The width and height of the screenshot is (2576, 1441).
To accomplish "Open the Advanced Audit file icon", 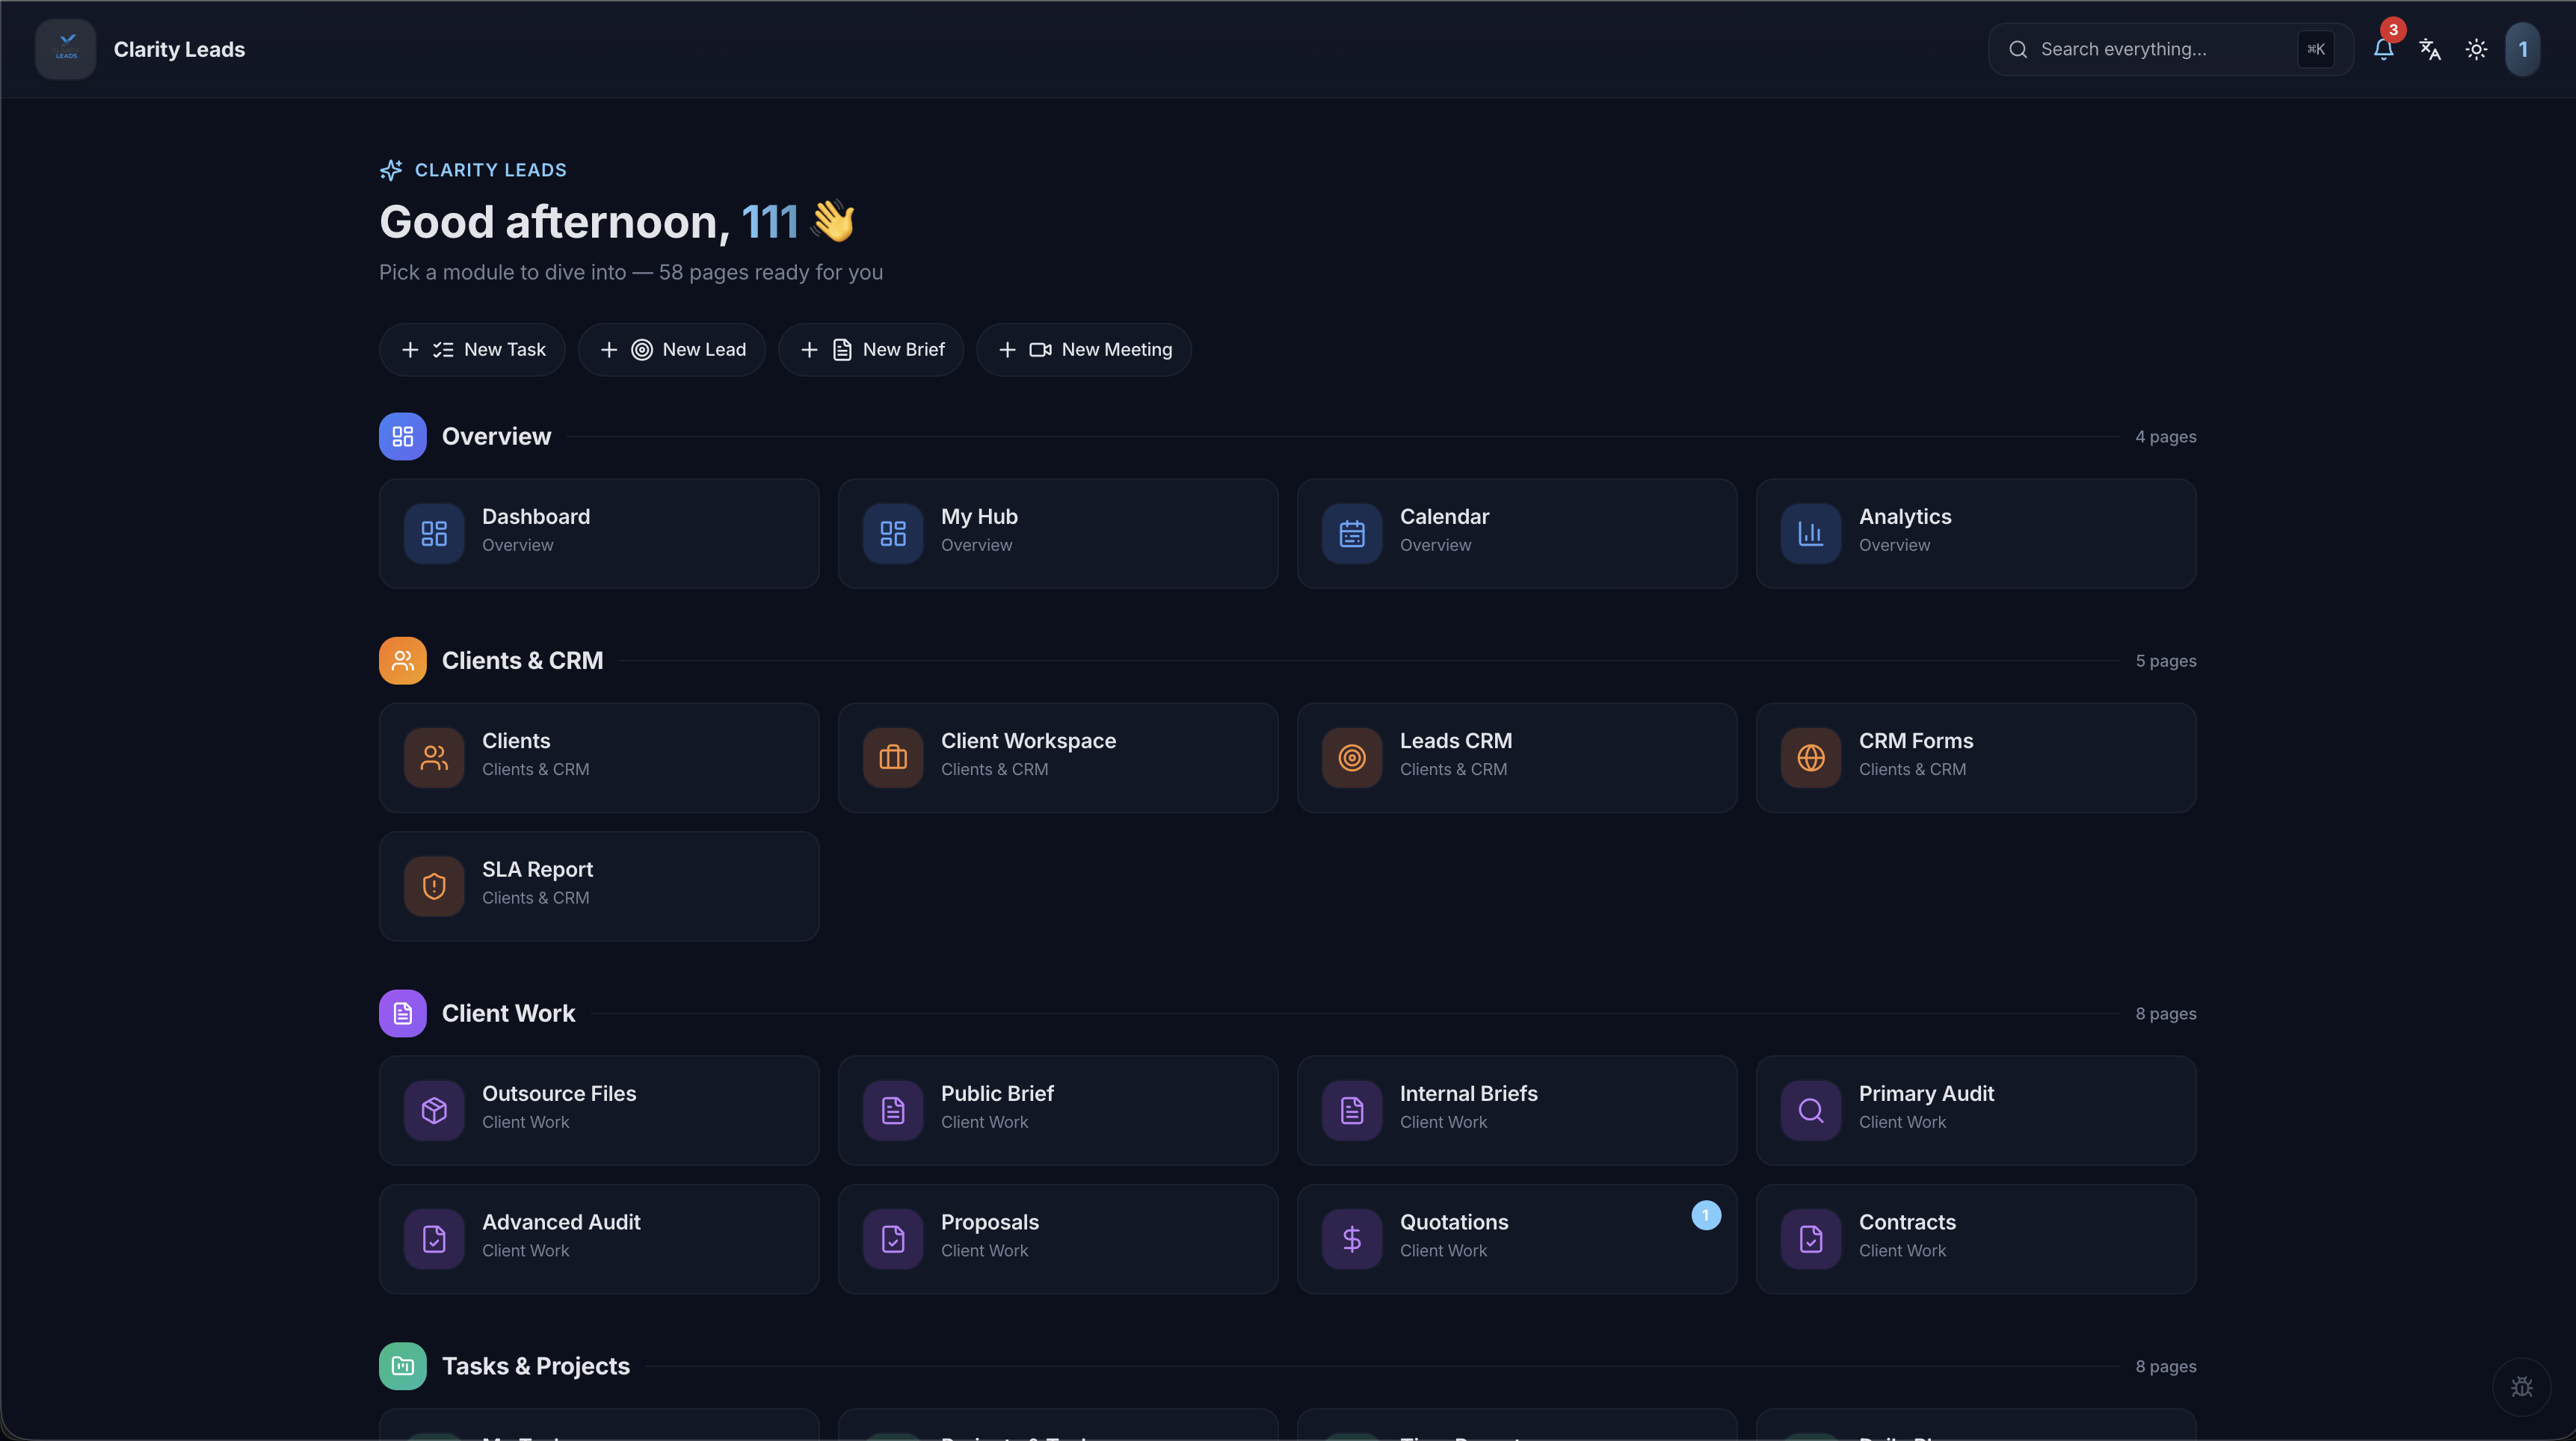I will pos(434,1239).
